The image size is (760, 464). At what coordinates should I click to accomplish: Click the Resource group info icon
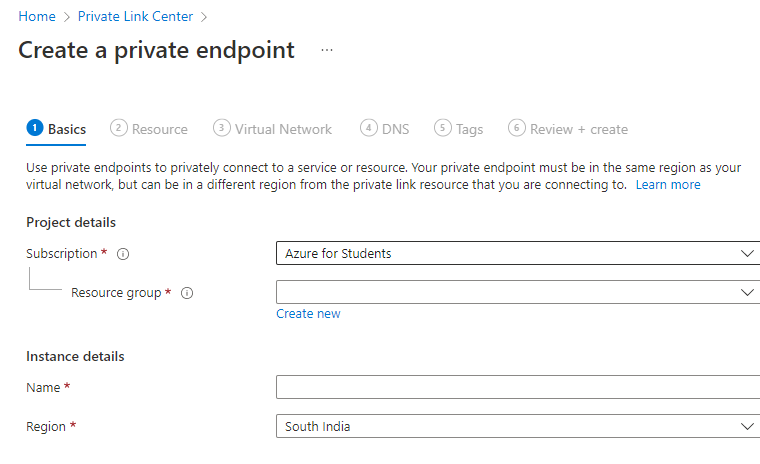pyautogui.click(x=187, y=293)
